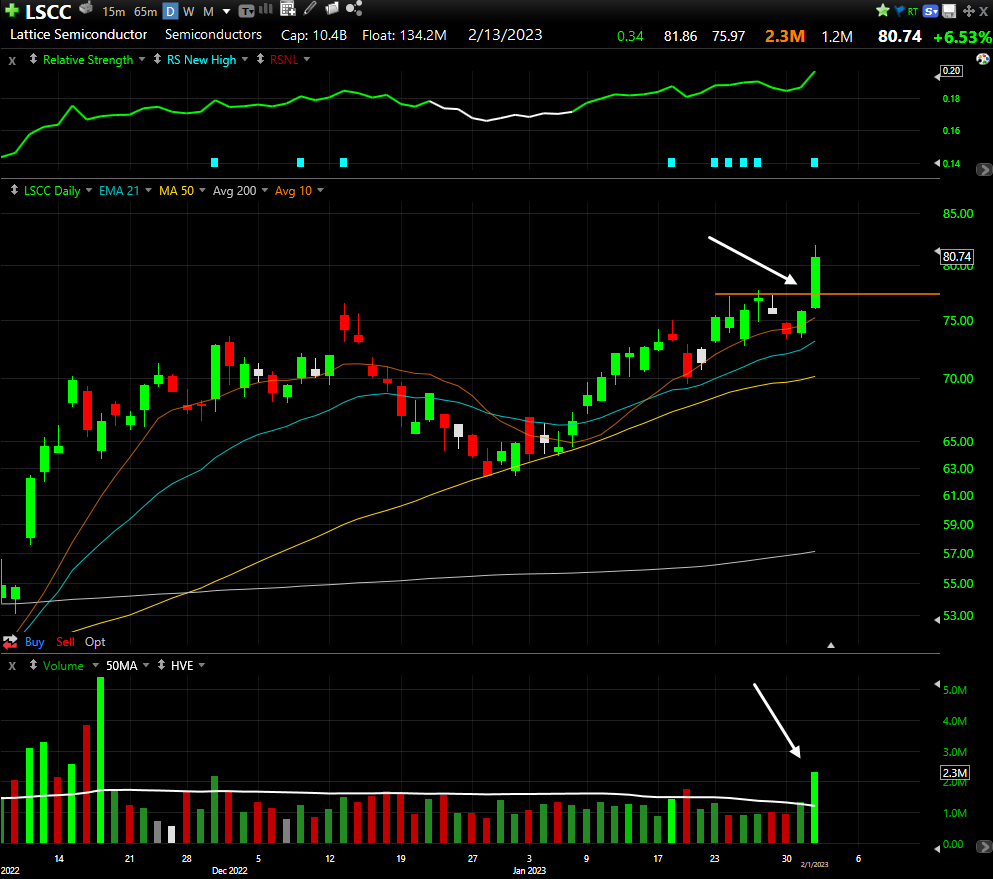Click the orange horizontal resistance line
993x879 pixels.
click(x=827, y=294)
